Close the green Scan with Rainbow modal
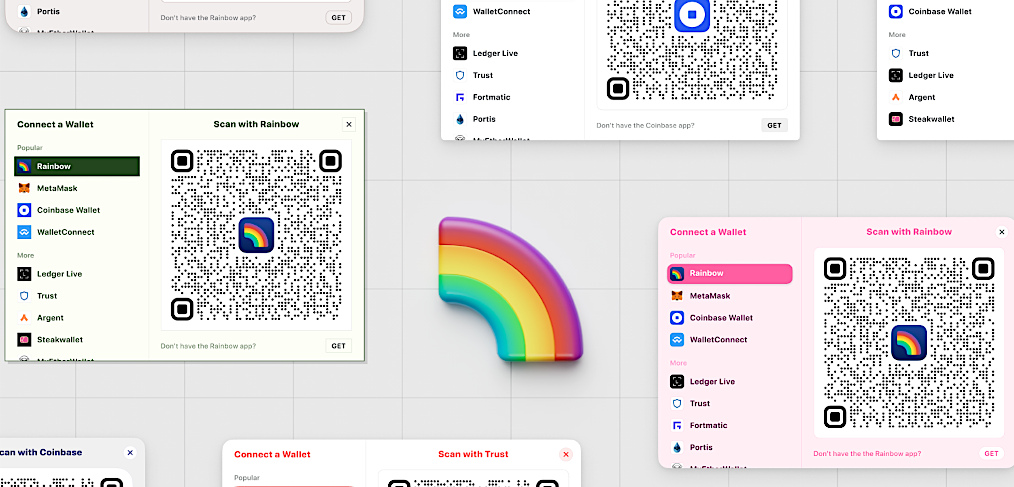The width and height of the screenshot is (1014, 487). pos(349,124)
